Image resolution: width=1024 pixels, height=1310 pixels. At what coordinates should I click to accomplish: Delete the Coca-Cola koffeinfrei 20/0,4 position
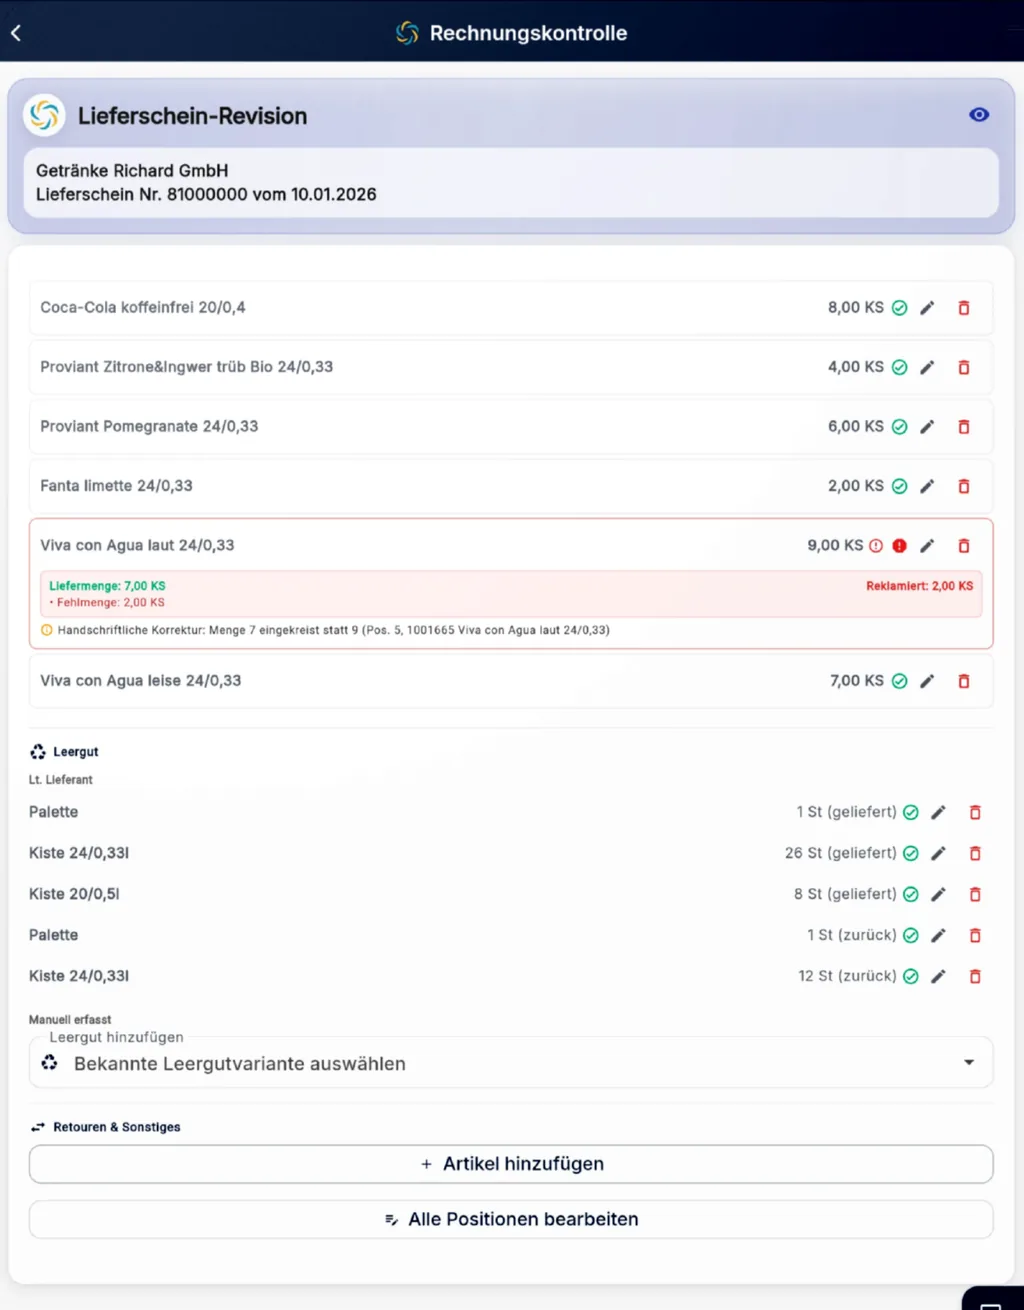pyautogui.click(x=964, y=308)
